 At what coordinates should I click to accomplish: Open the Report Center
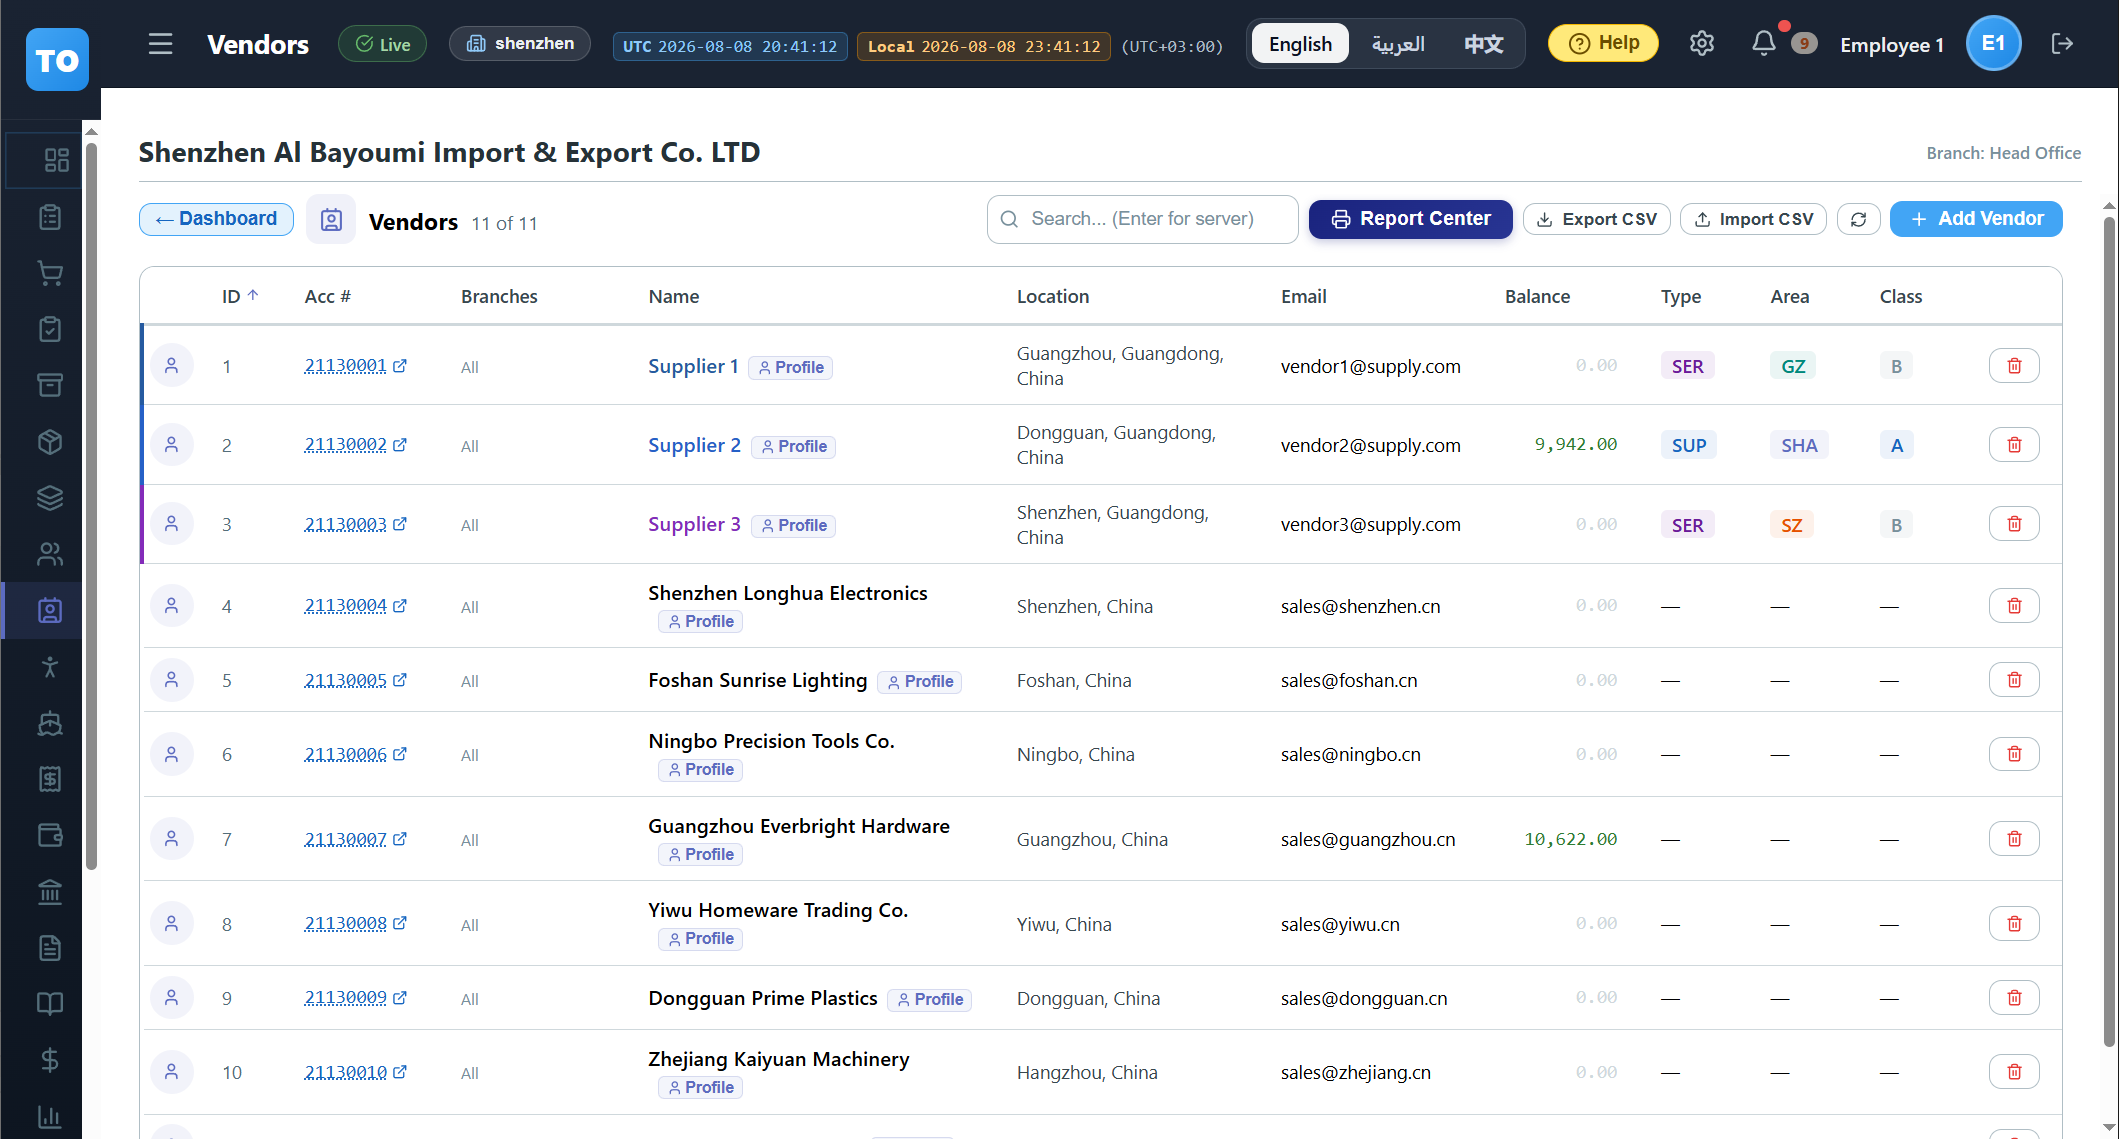[x=1410, y=219]
